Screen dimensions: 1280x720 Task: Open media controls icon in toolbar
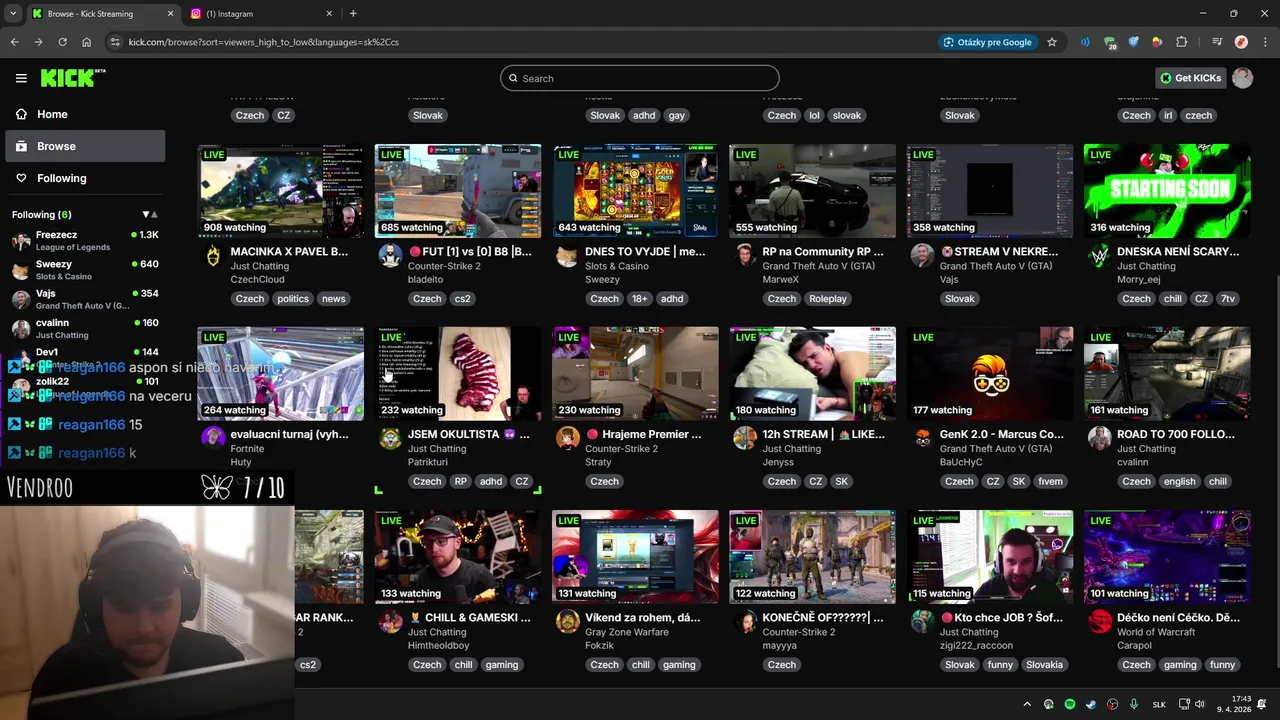pos(1217,42)
